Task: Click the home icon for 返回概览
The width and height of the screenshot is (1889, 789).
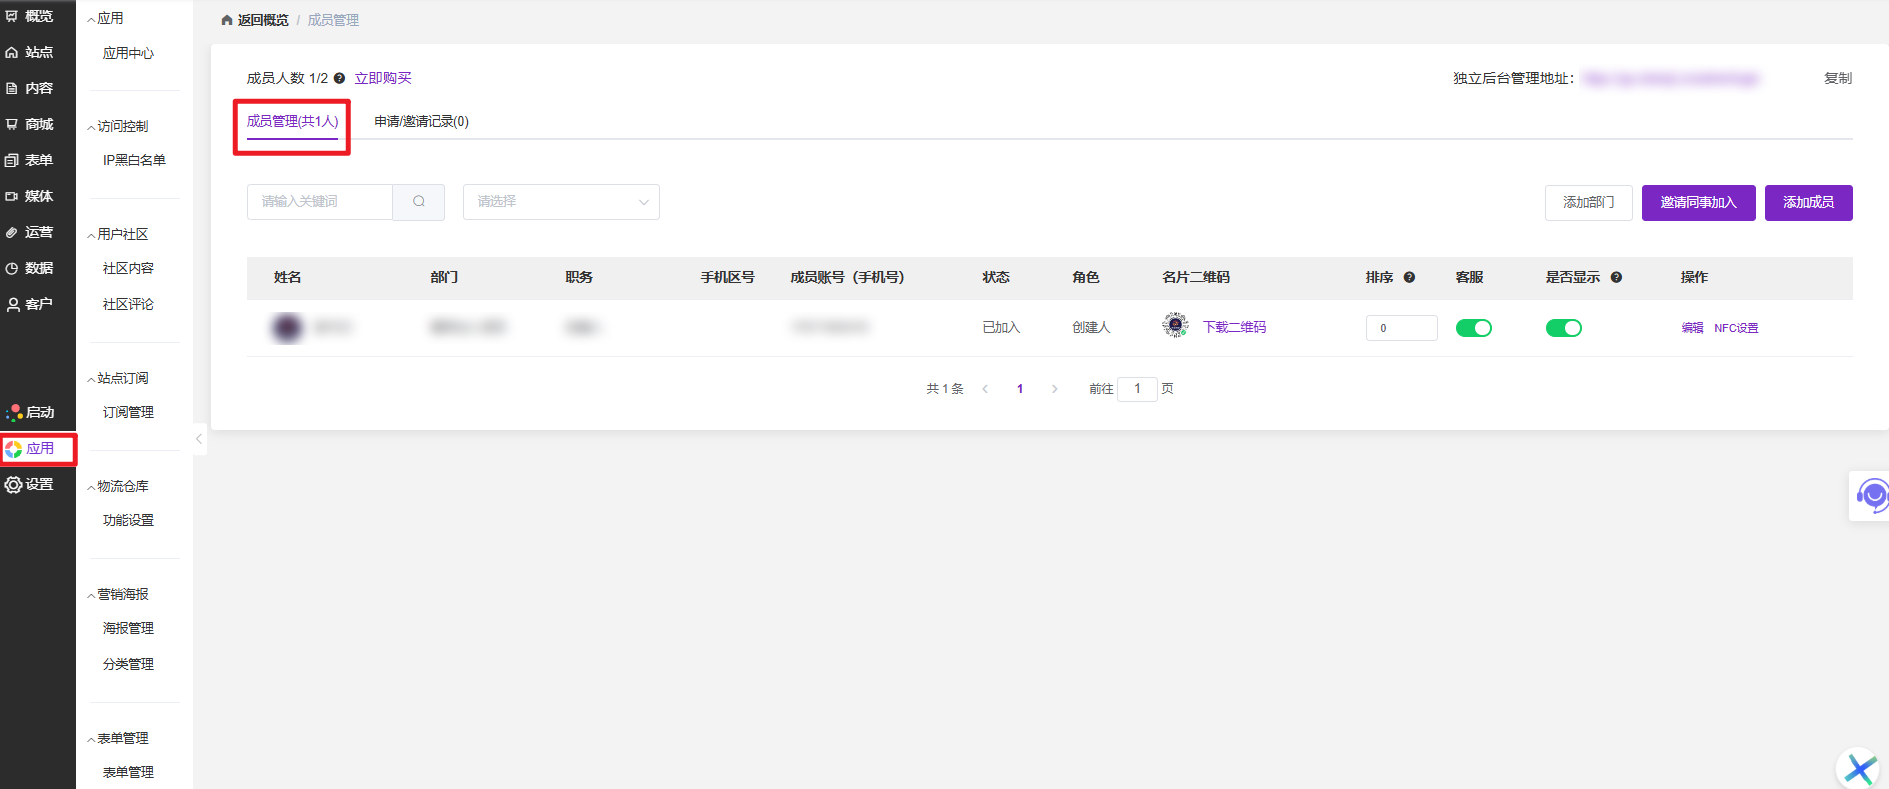Action: (x=227, y=20)
